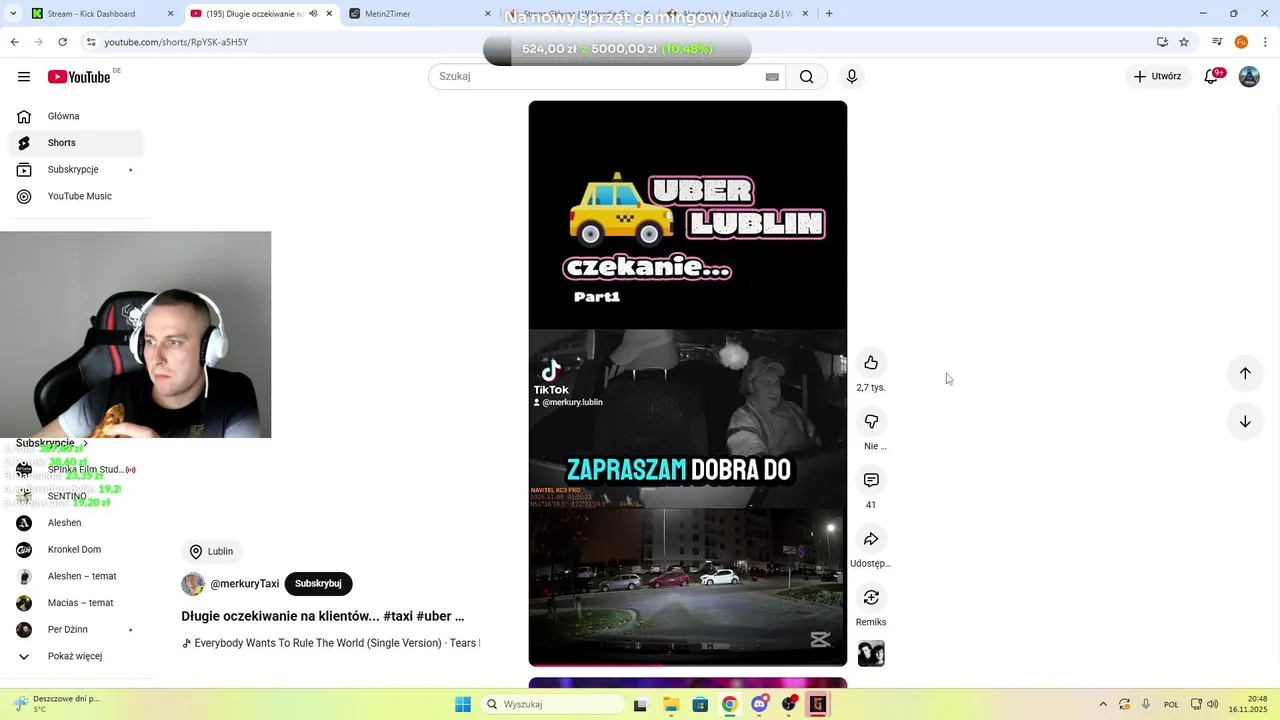Go to the YouTube home logo
This screenshot has width=1280, height=720.
79,77
